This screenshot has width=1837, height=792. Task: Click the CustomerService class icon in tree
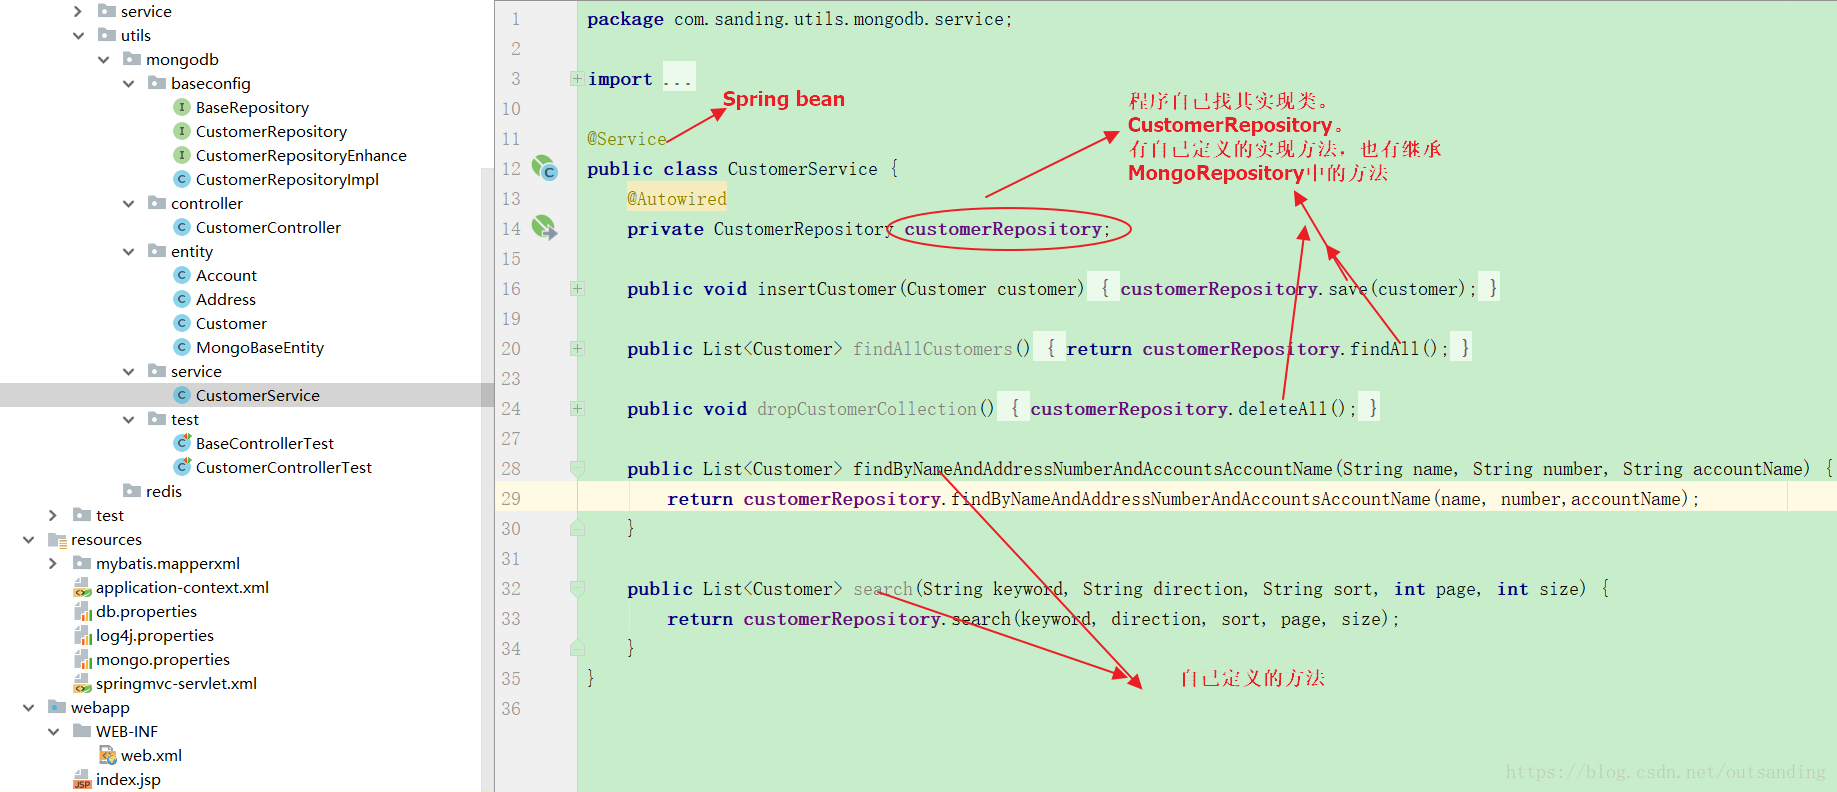(x=182, y=395)
